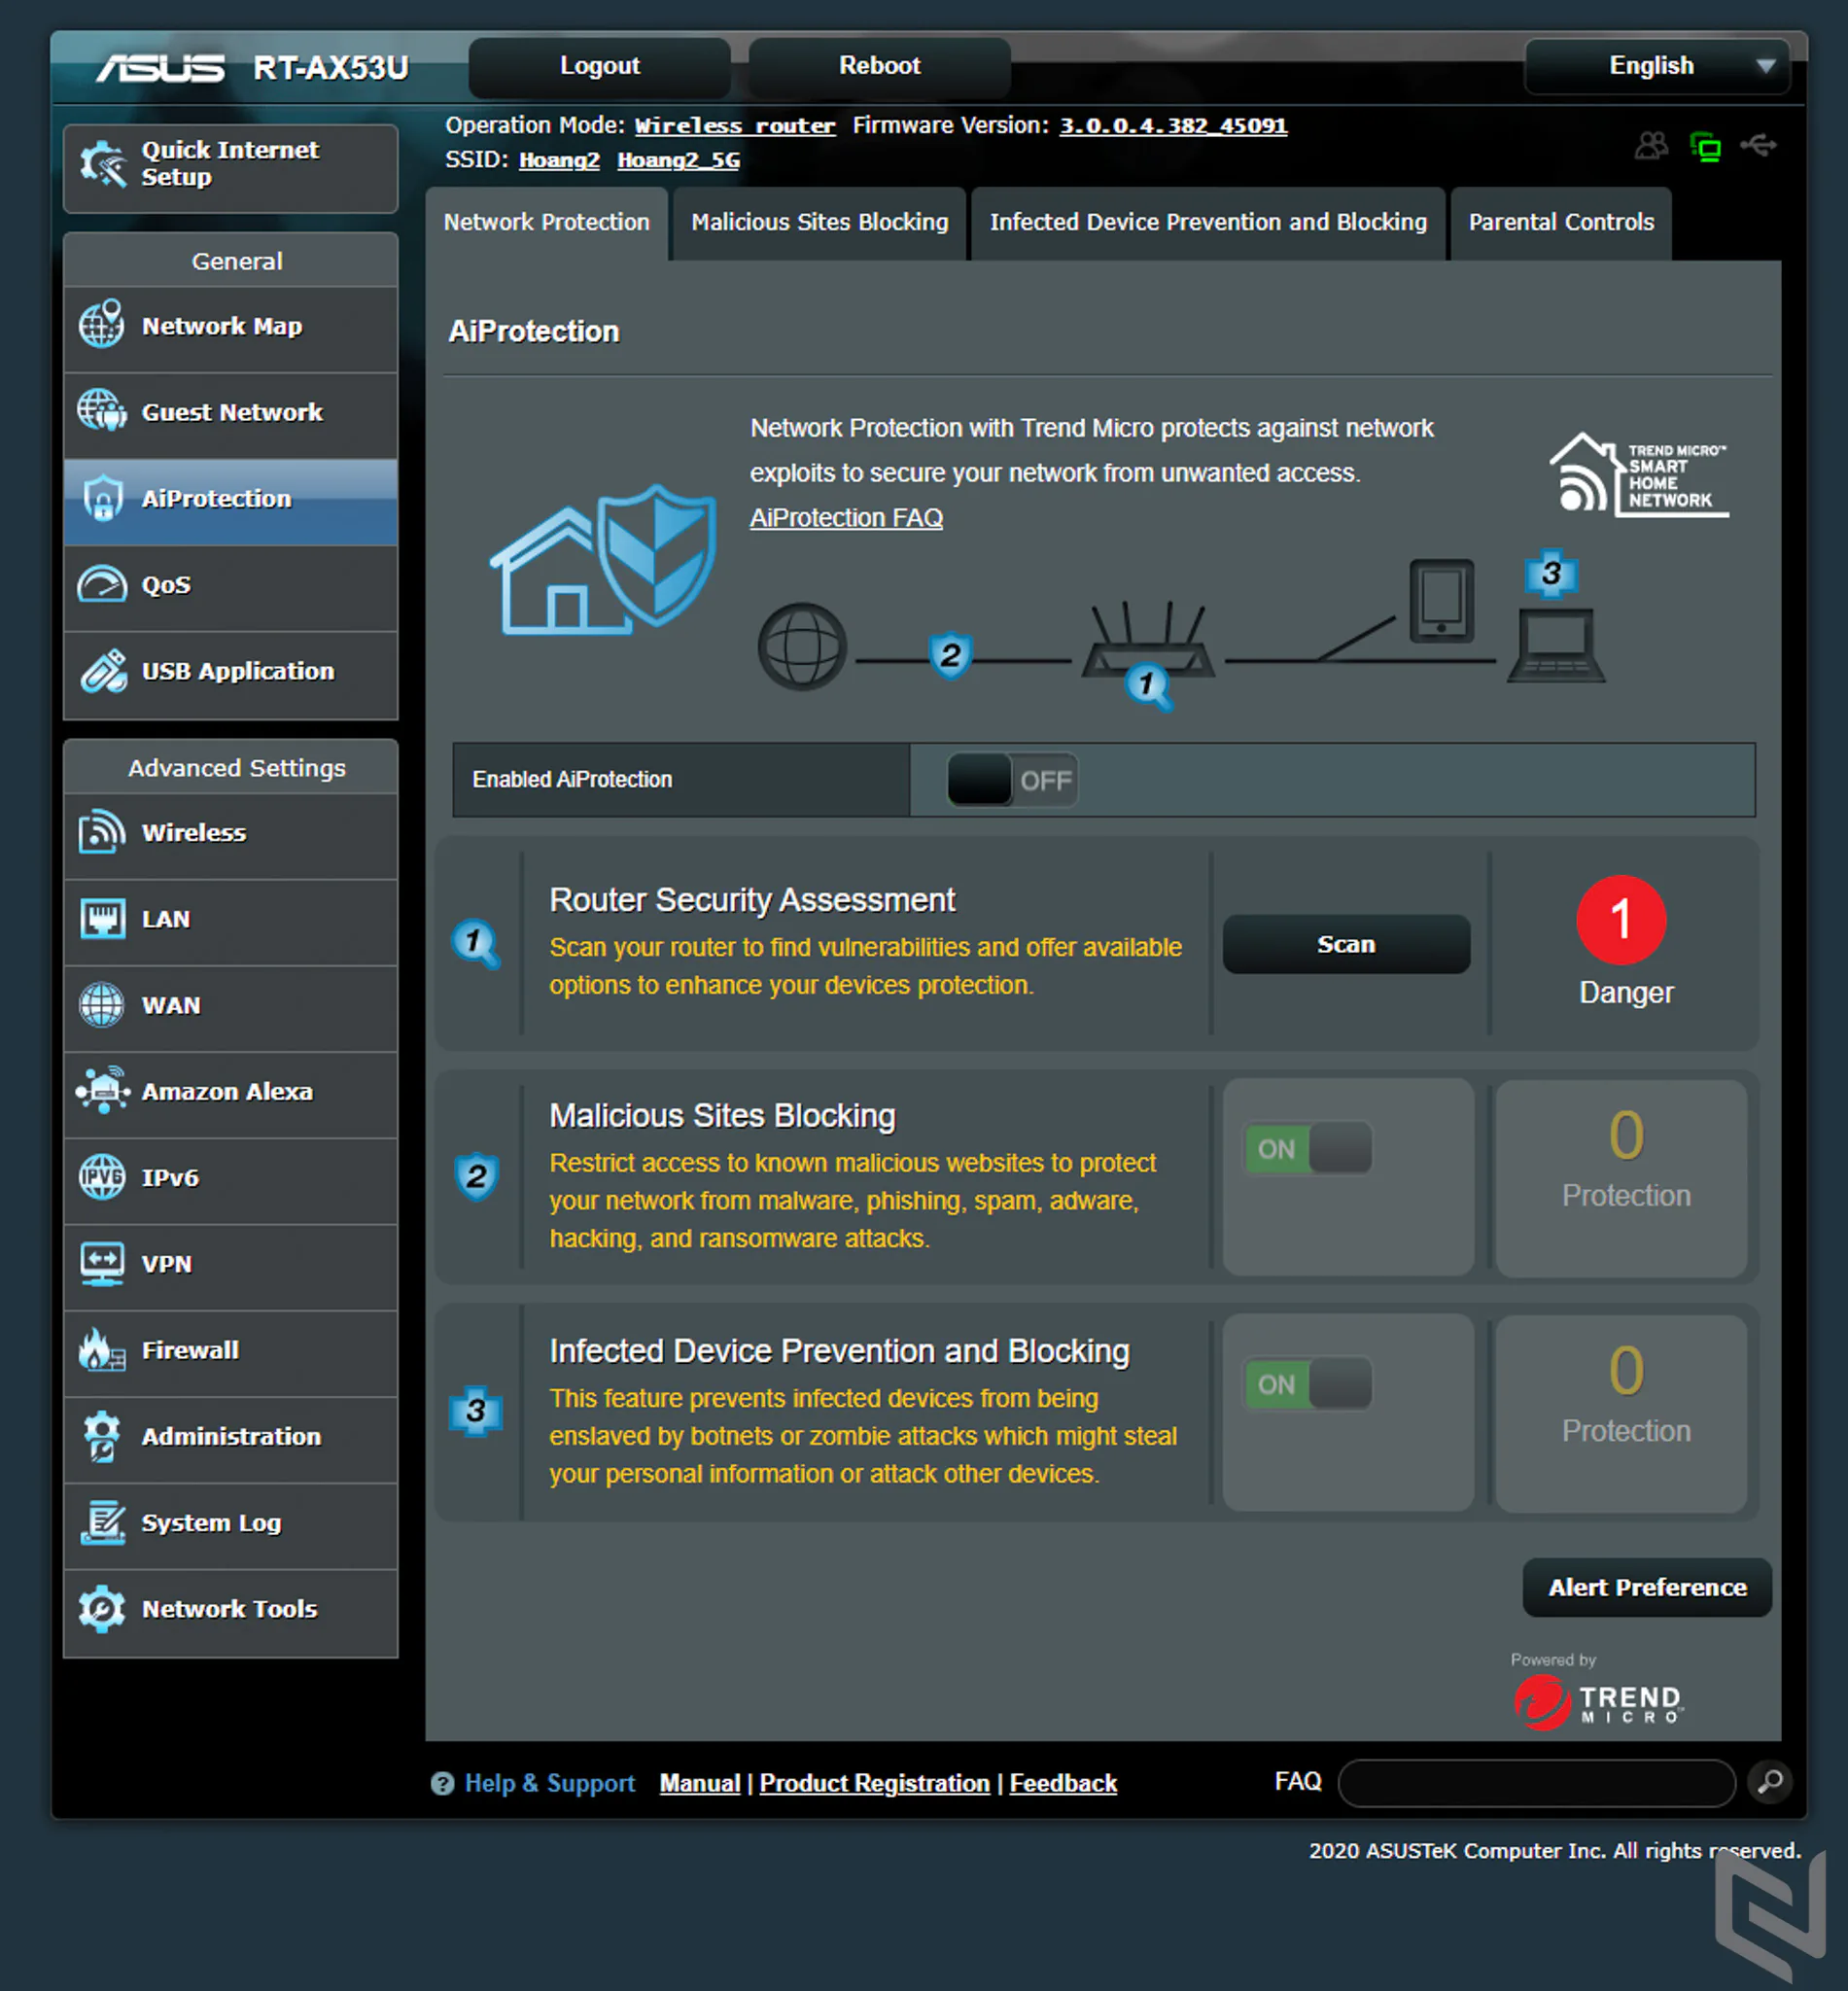Open the English language dropdown
1848x1991 pixels.
(1657, 66)
